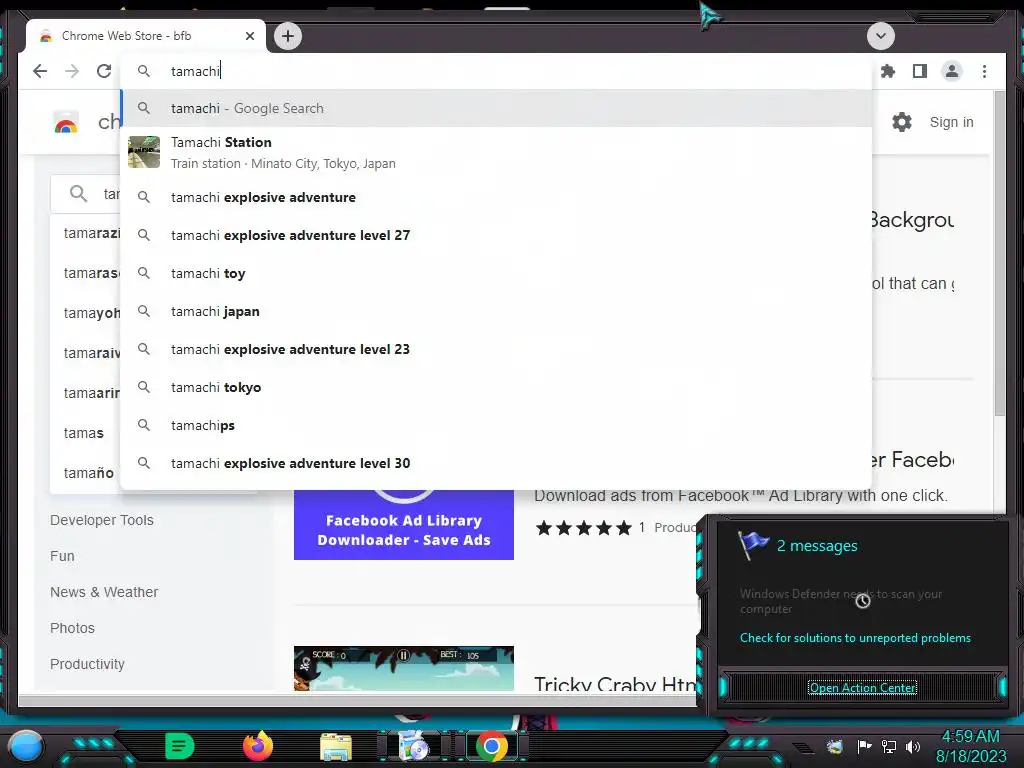Click the address bar containing tamachi

coord(496,71)
